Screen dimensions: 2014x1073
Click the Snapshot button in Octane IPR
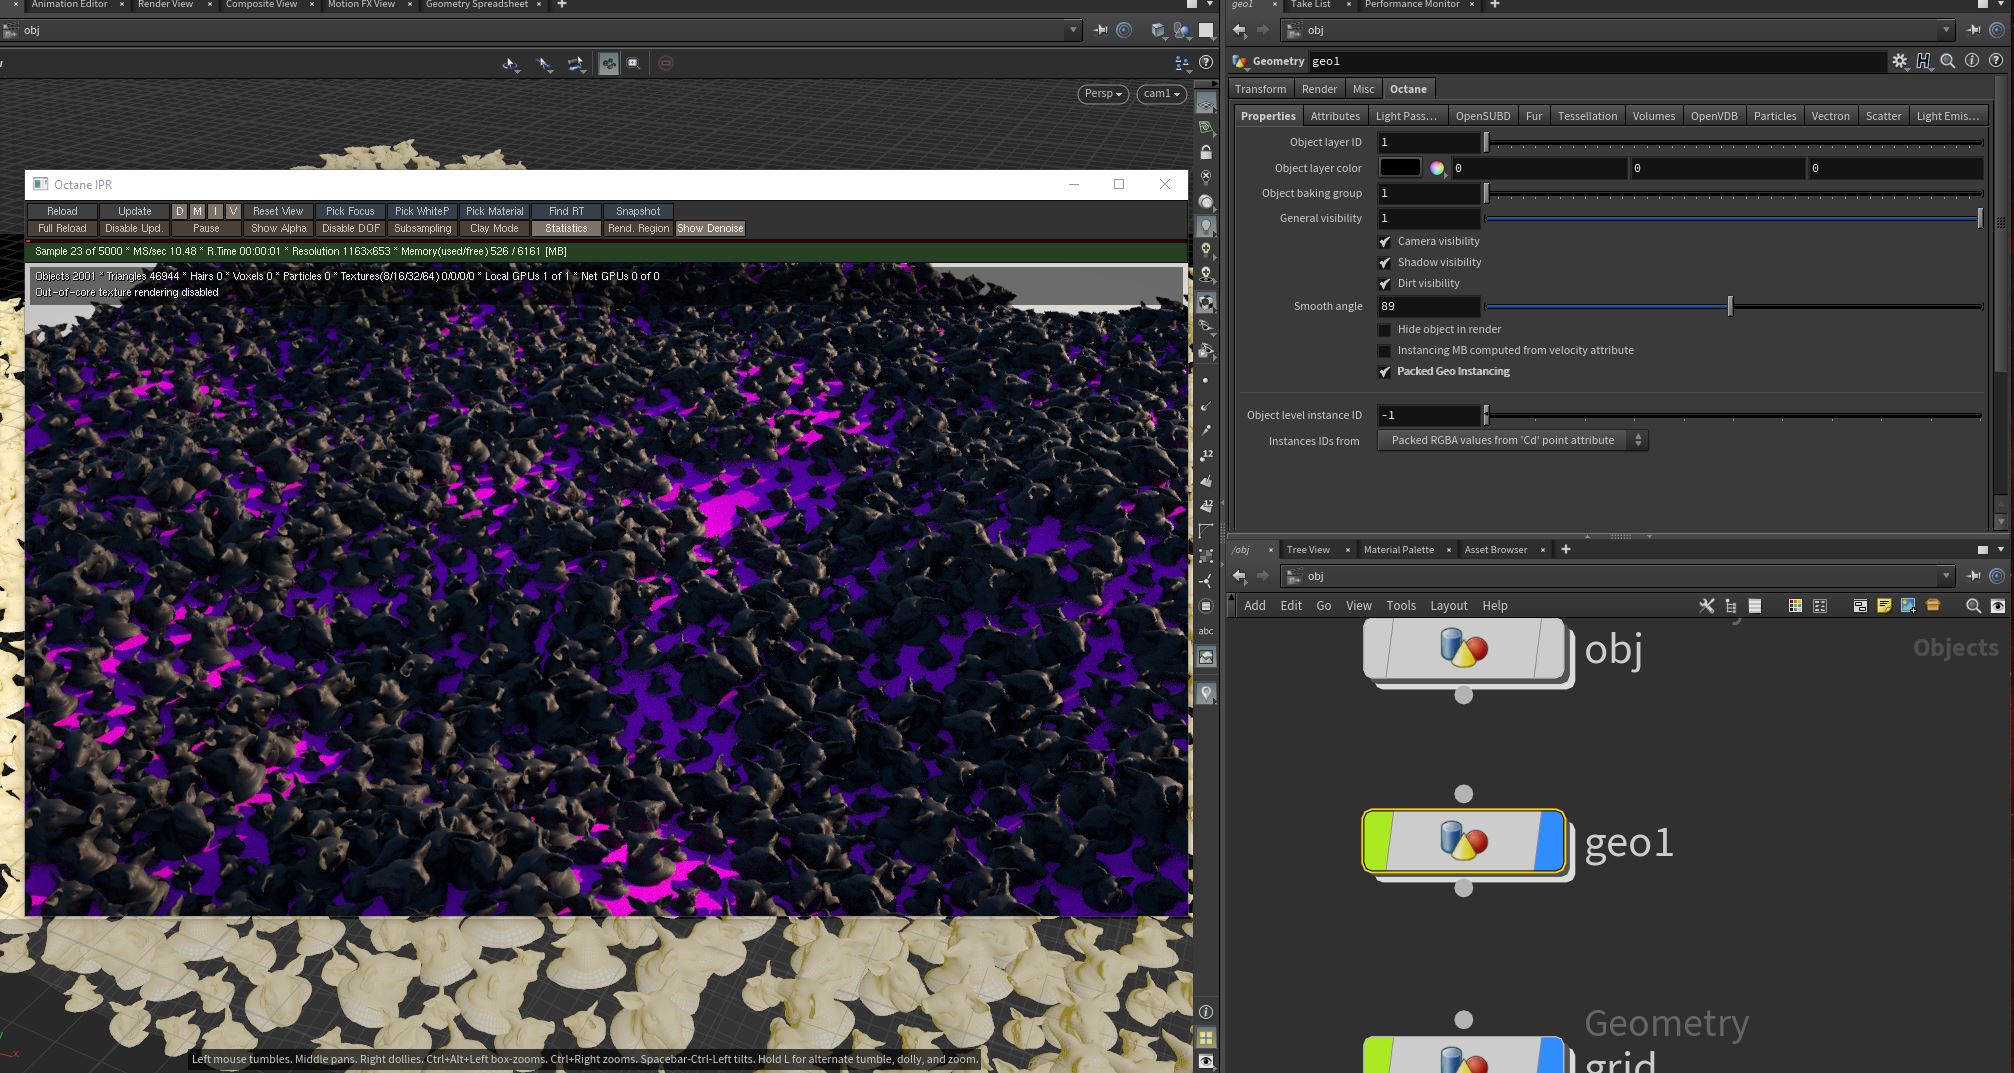coord(637,211)
